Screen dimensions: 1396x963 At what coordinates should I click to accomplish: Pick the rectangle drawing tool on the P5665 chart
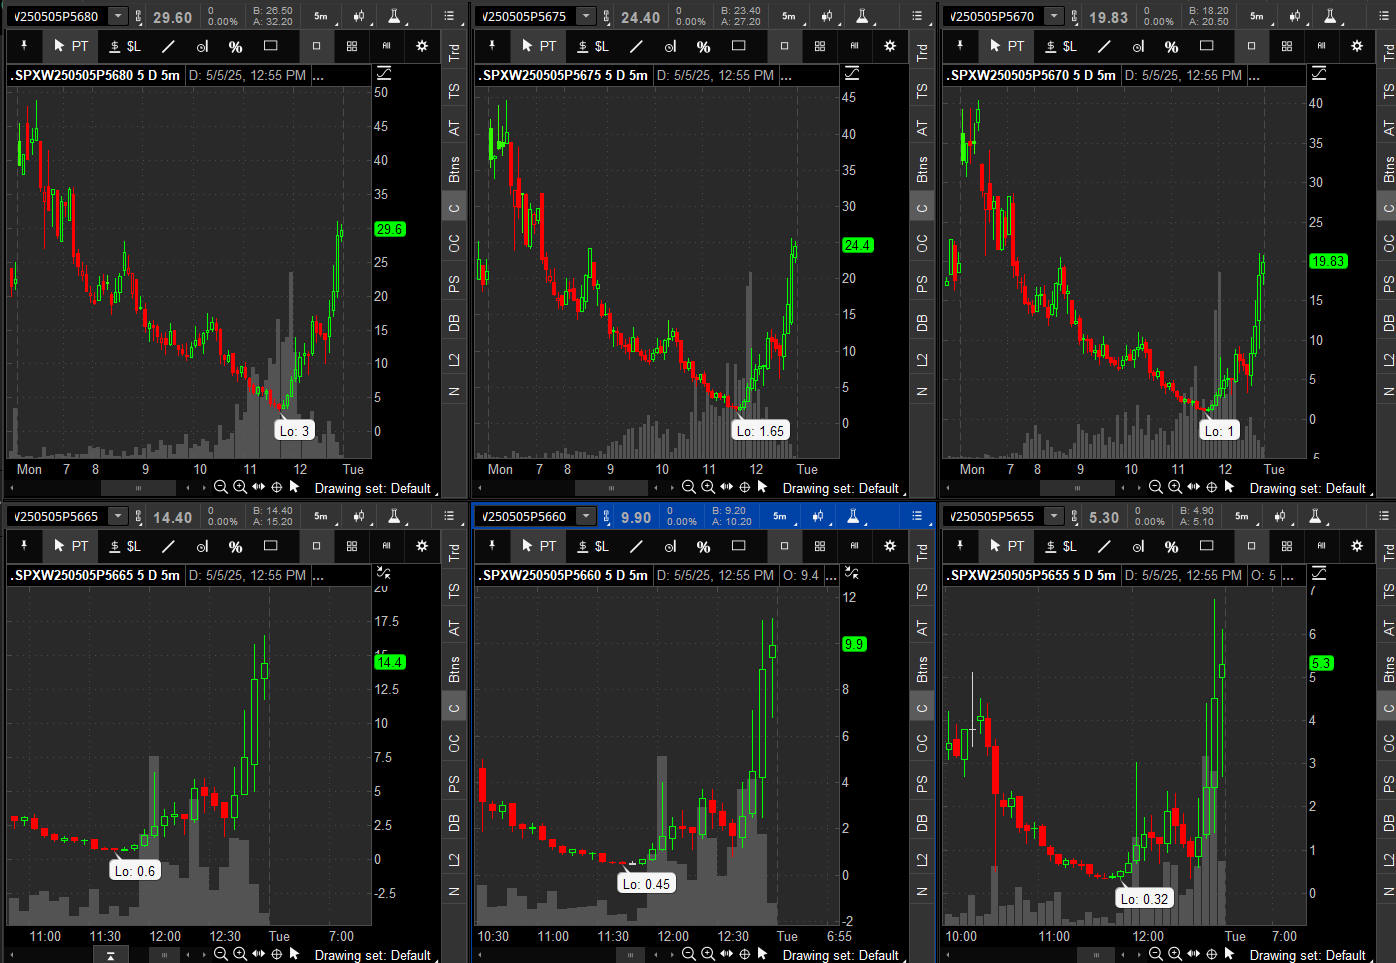click(270, 546)
